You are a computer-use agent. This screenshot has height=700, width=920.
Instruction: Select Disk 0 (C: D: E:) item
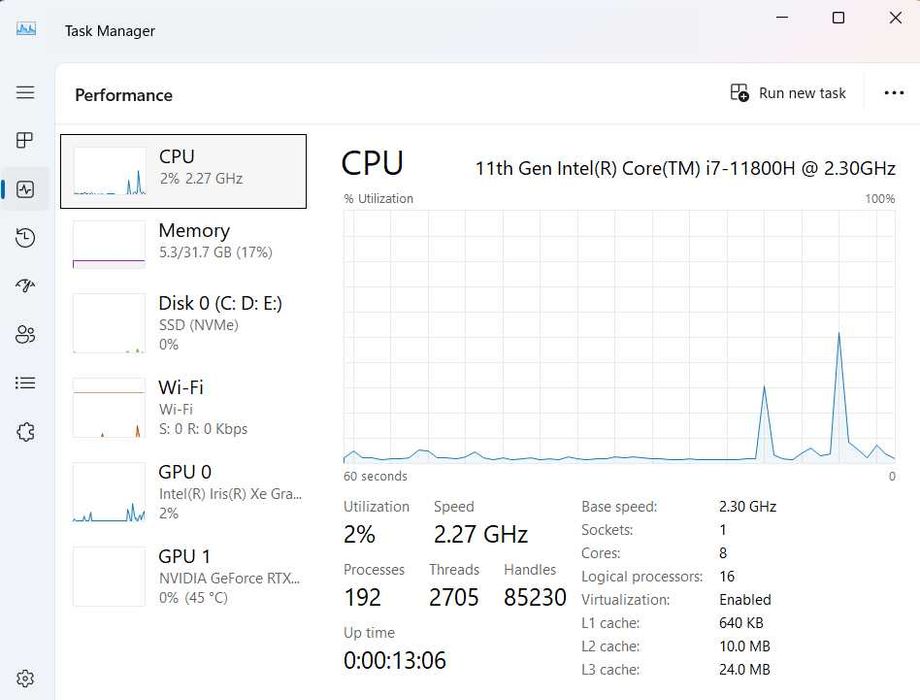pos(183,322)
